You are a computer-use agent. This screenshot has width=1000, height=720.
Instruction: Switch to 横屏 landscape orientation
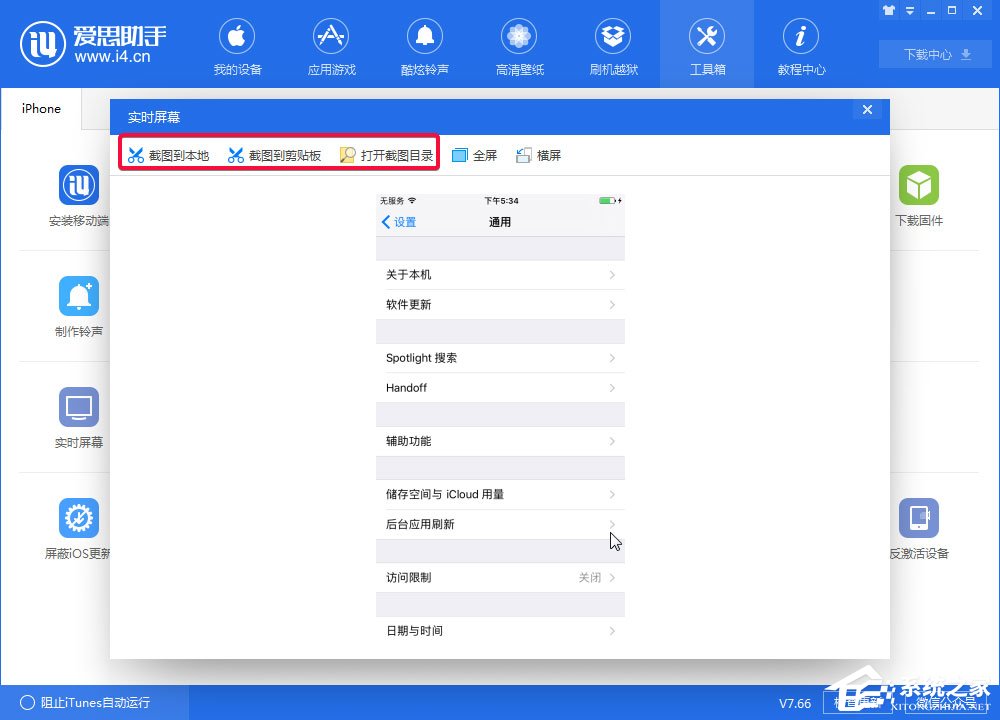click(x=539, y=155)
